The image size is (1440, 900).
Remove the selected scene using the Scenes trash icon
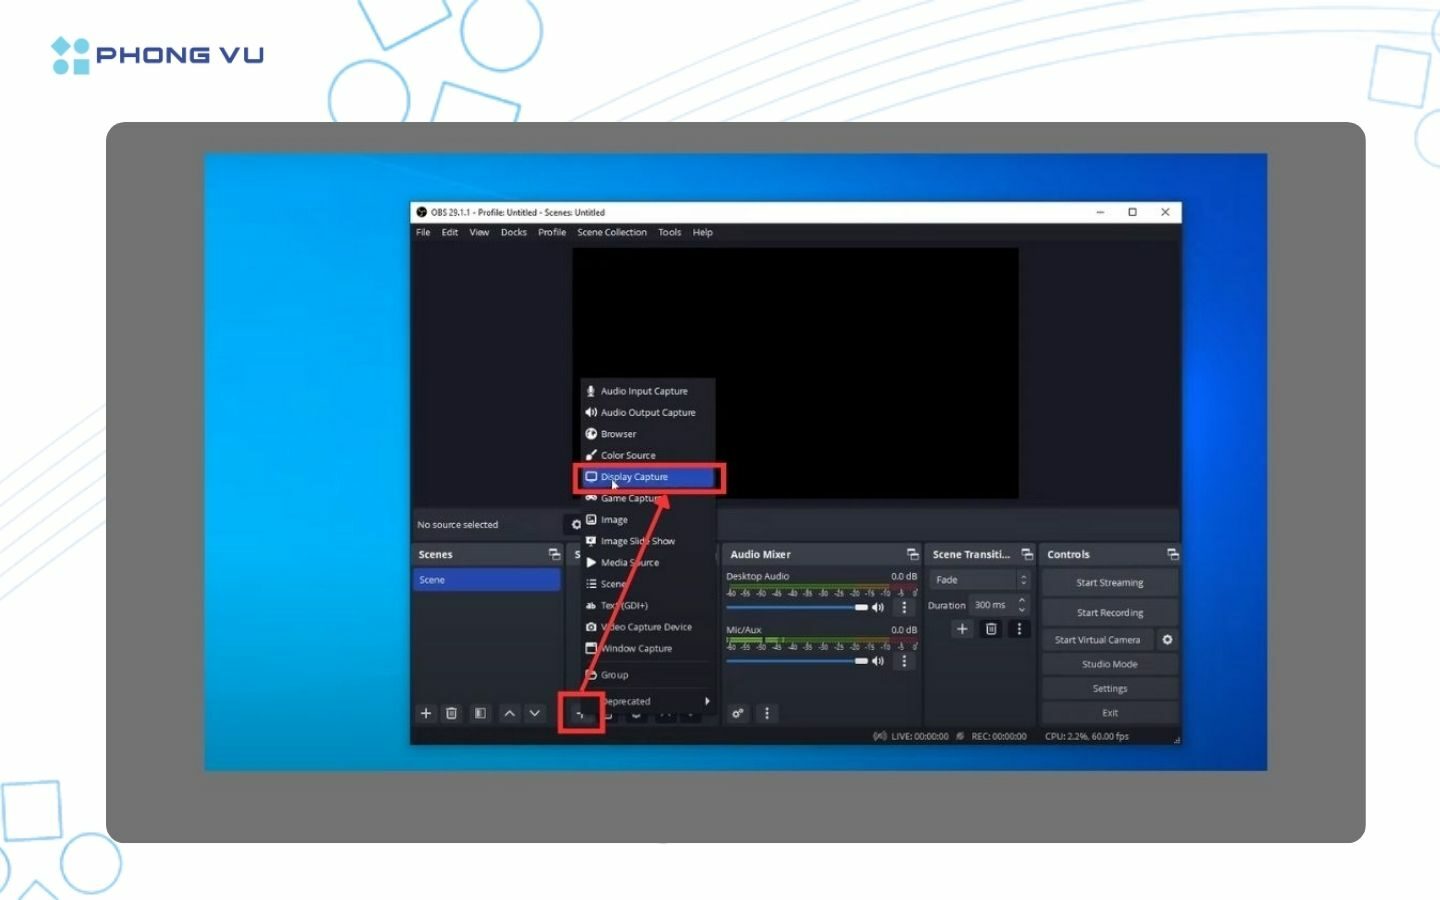pos(452,713)
